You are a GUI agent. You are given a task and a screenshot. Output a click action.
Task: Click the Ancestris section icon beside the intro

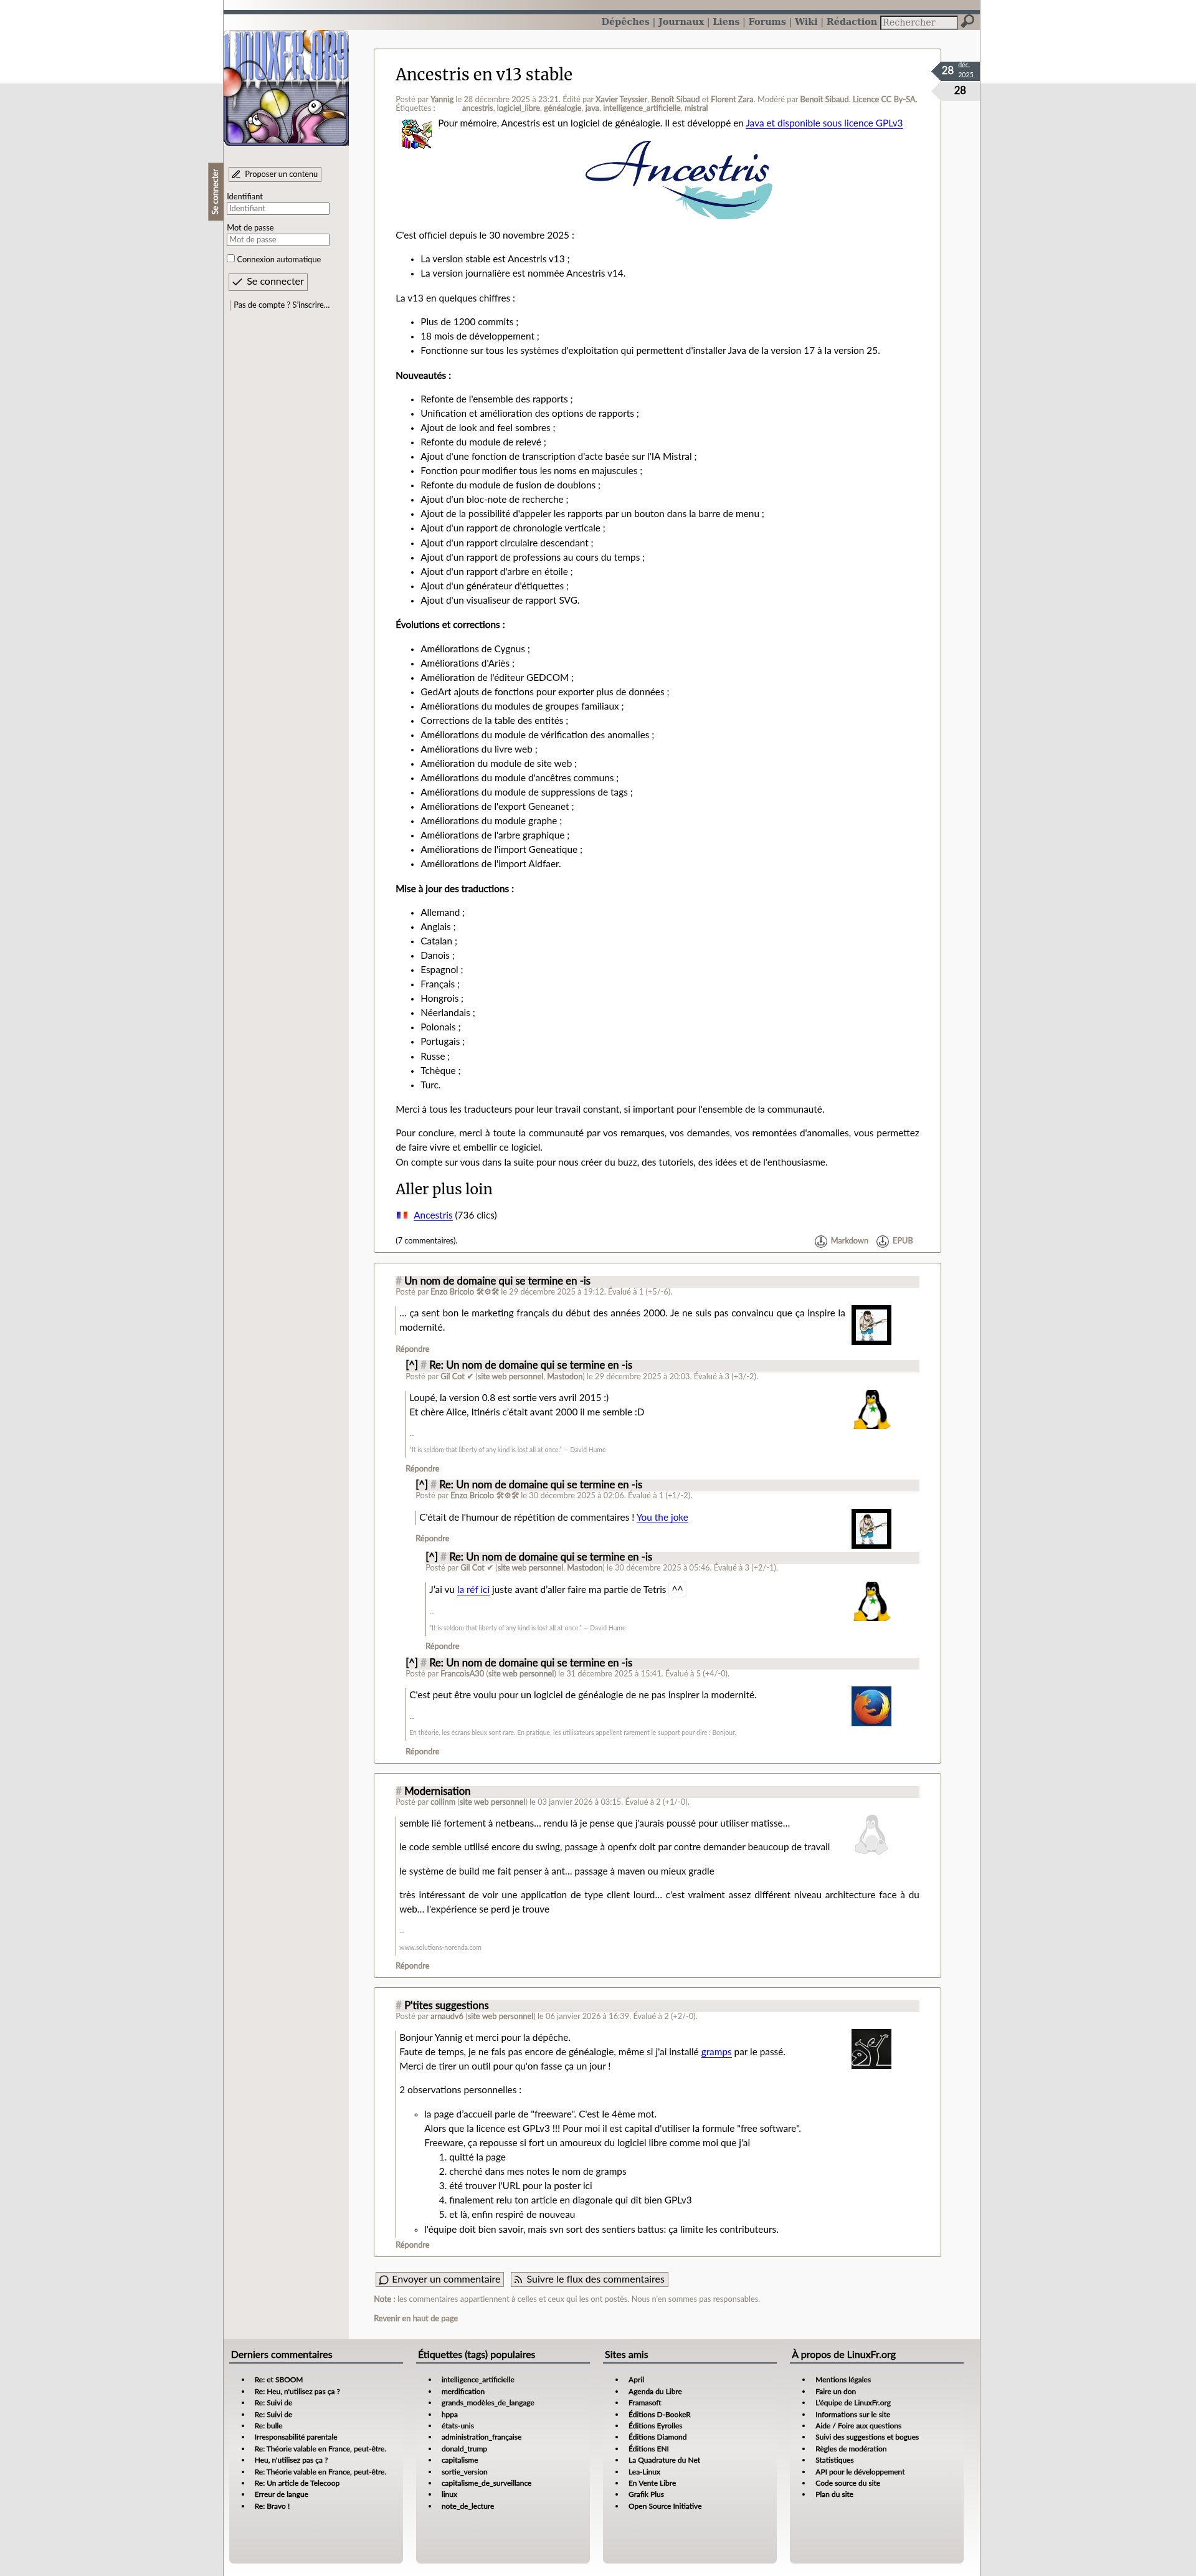click(415, 134)
